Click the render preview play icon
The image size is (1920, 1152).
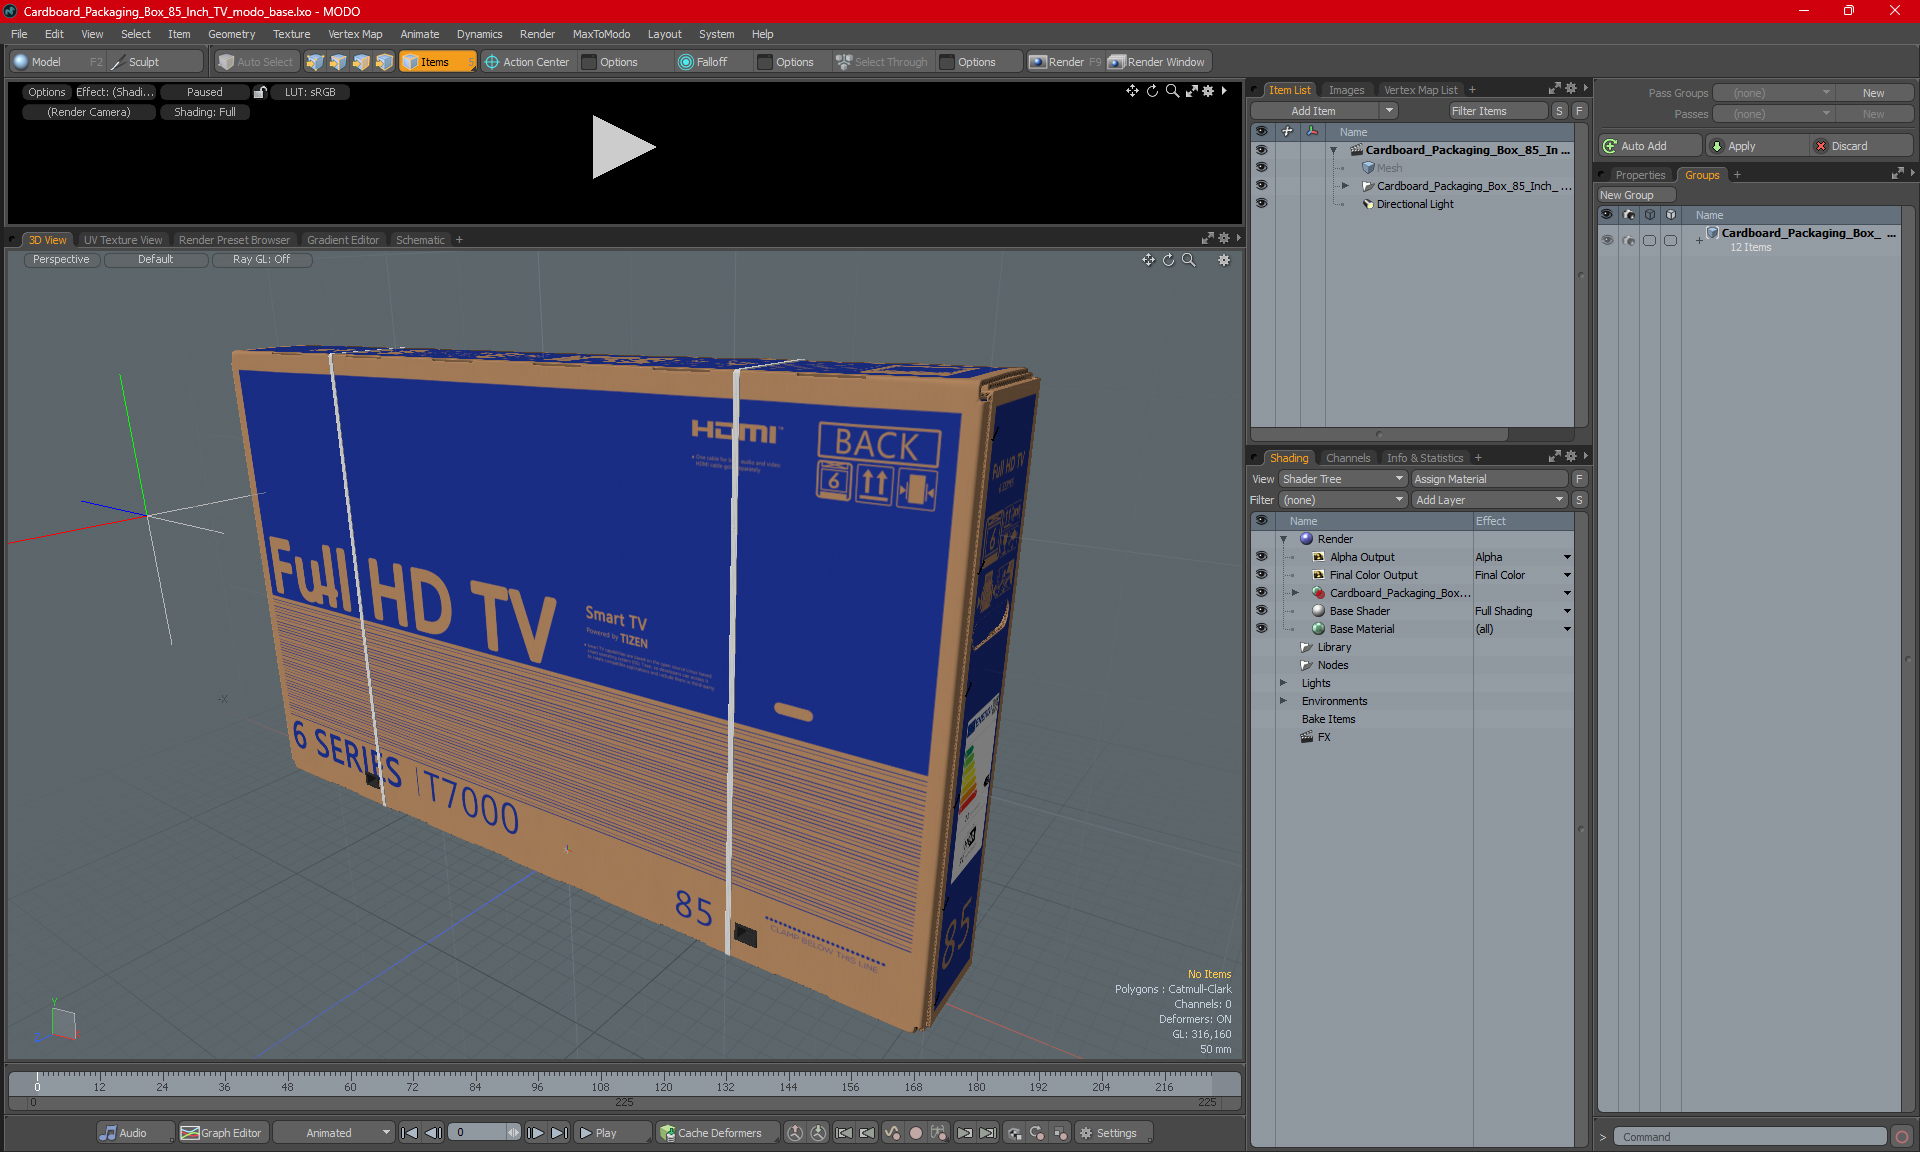click(622, 147)
